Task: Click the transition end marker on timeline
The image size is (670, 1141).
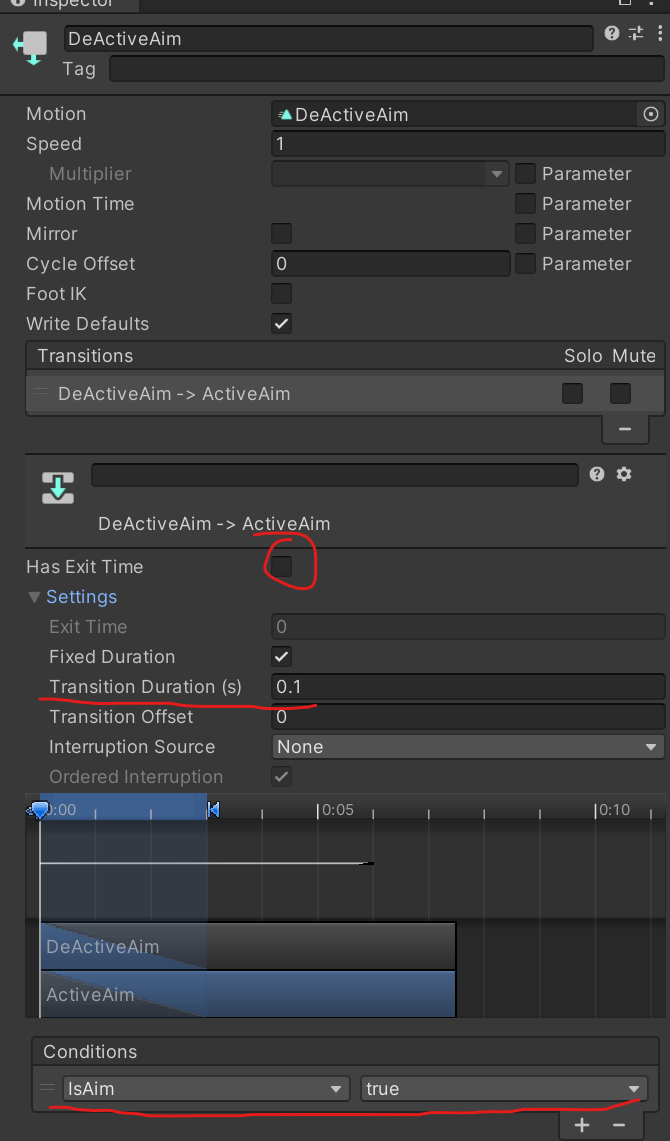Action: pos(213,810)
